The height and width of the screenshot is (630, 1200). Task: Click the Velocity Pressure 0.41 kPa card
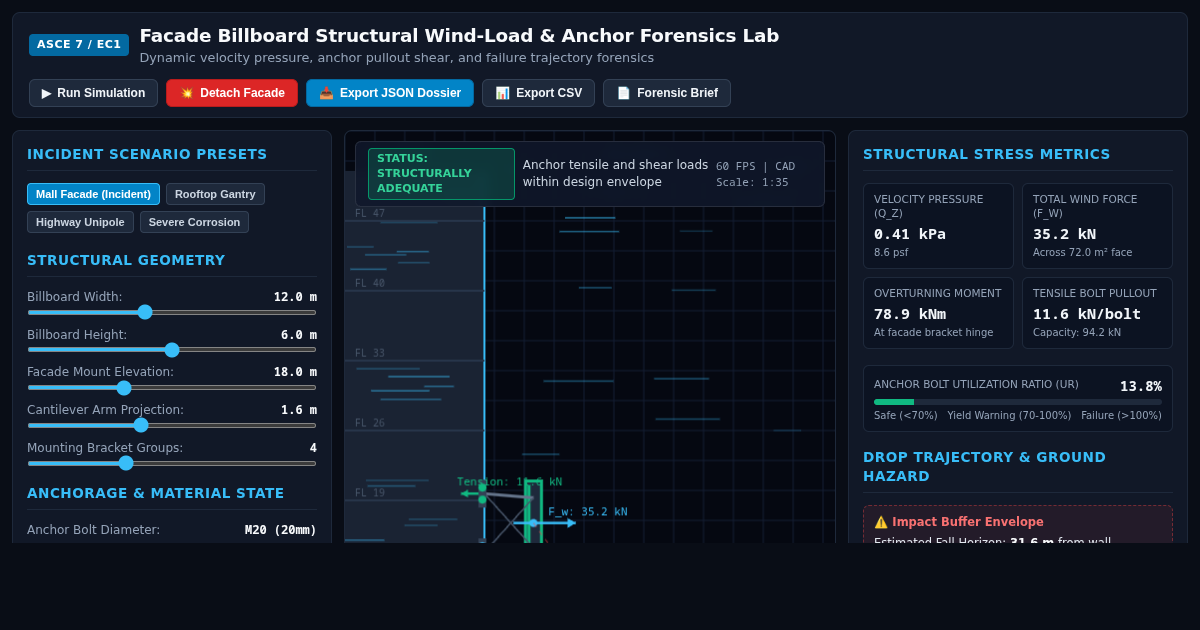938,226
